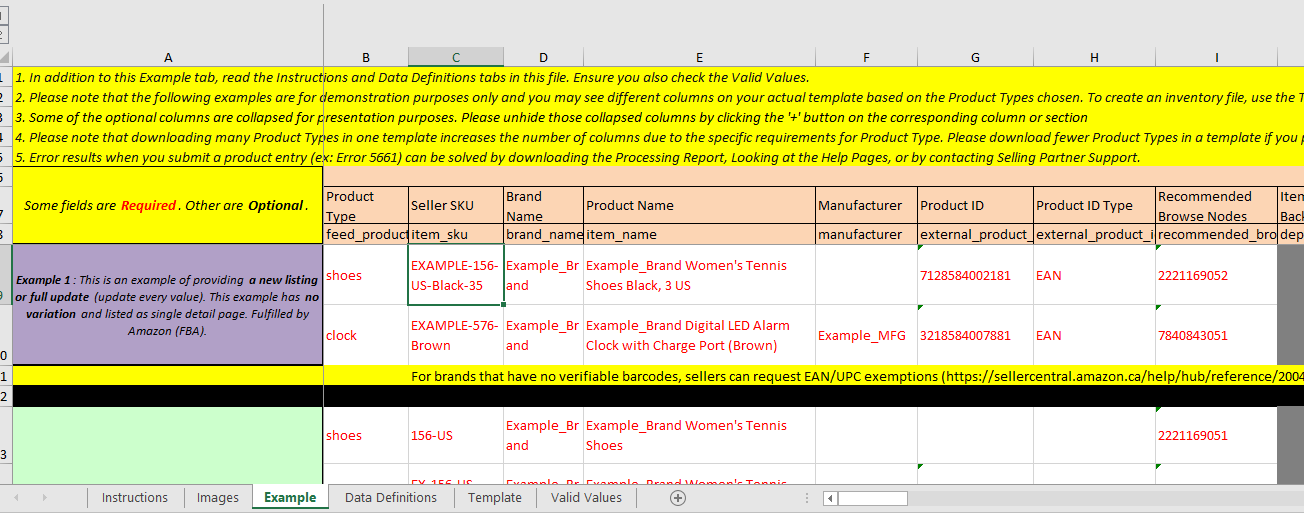Click the '156-US' SKU cell
1304x513 pixels.
coord(456,435)
